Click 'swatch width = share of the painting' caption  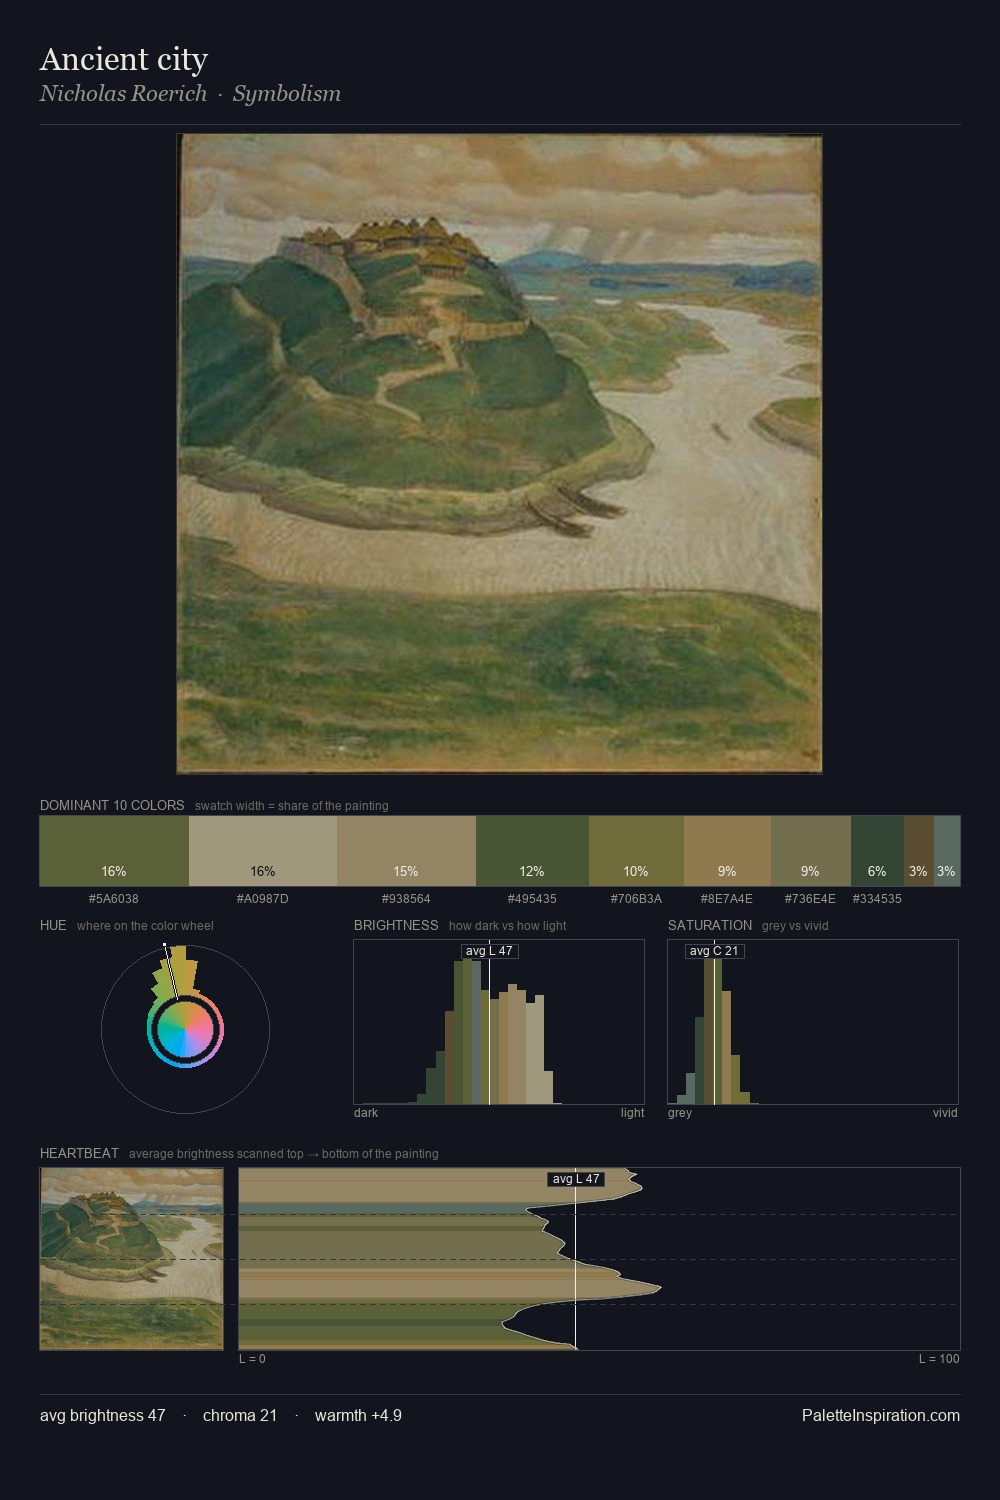point(292,806)
